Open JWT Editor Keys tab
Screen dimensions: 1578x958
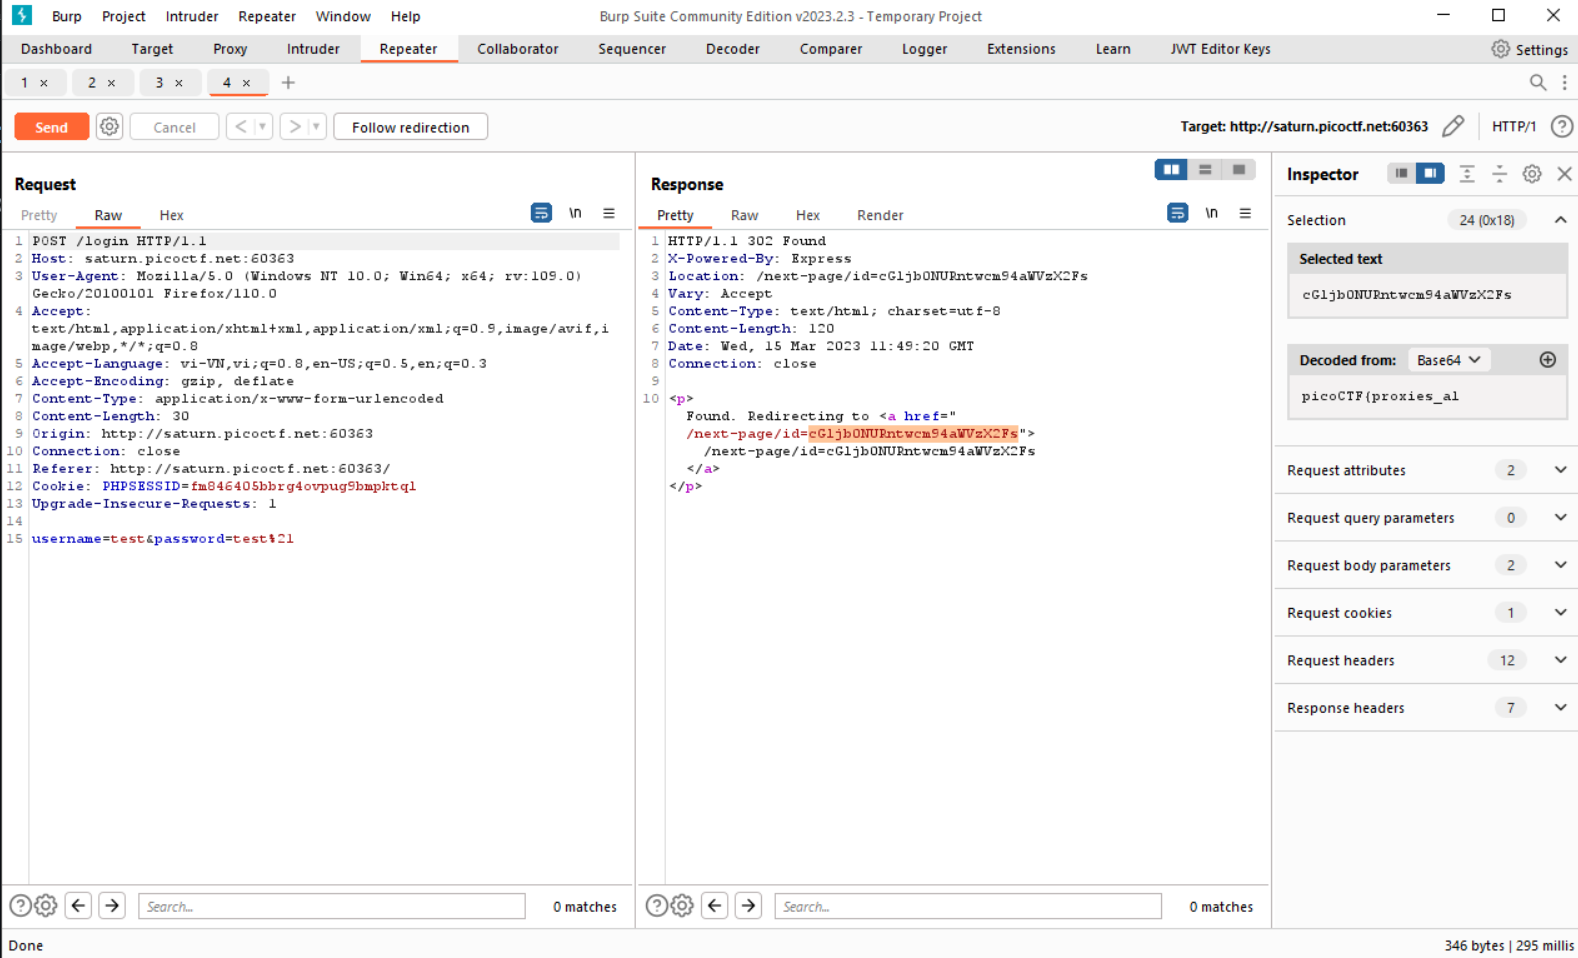pos(1220,49)
